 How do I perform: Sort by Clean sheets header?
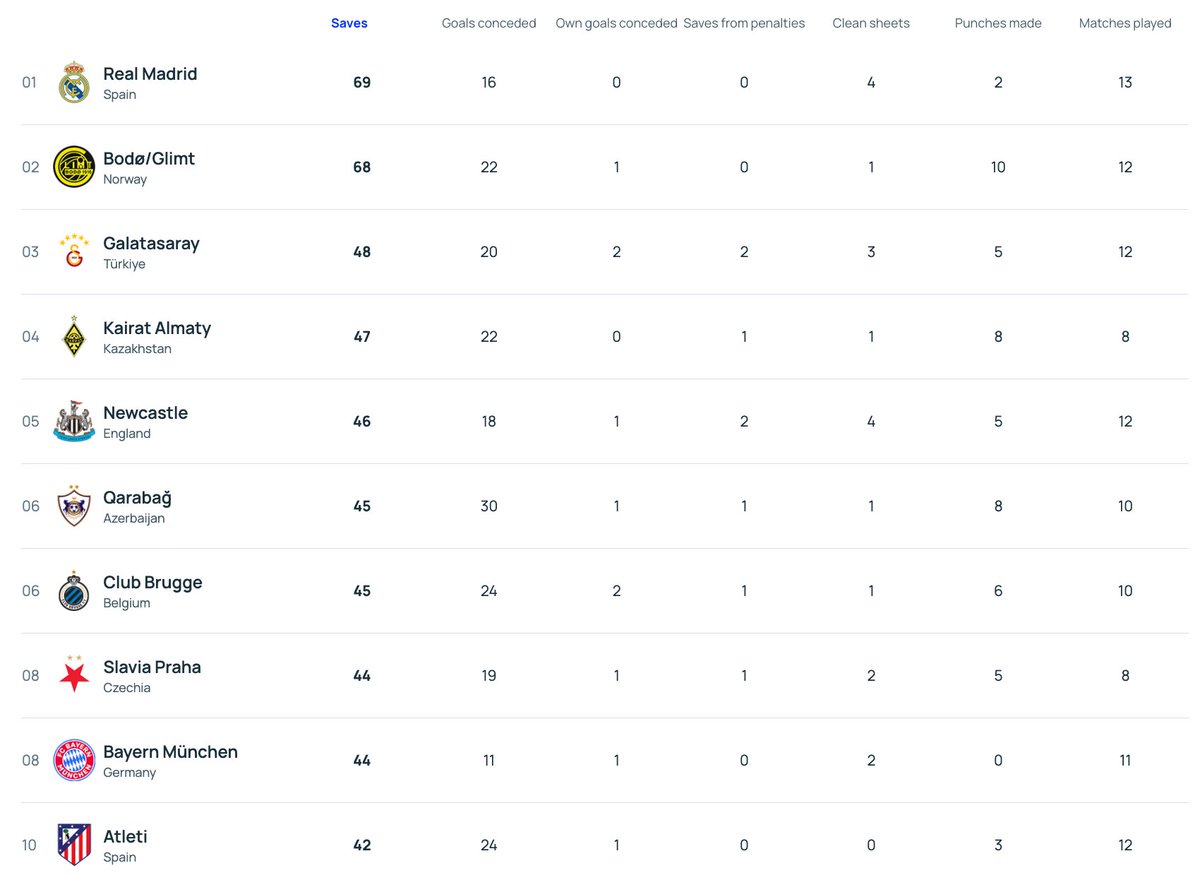pyautogui.click(x=871, y=23)
